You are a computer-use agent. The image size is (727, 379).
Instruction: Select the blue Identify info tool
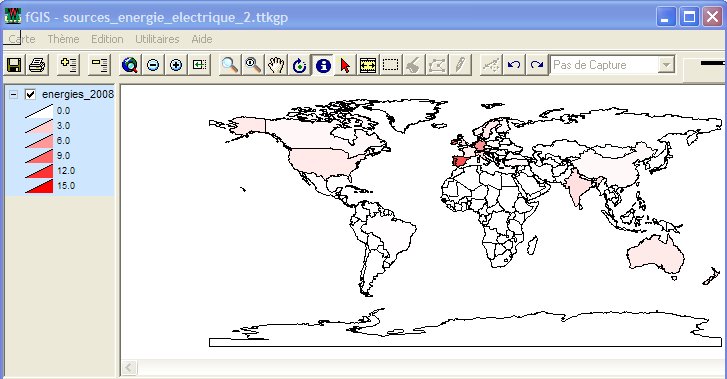(x=323, y=65)
